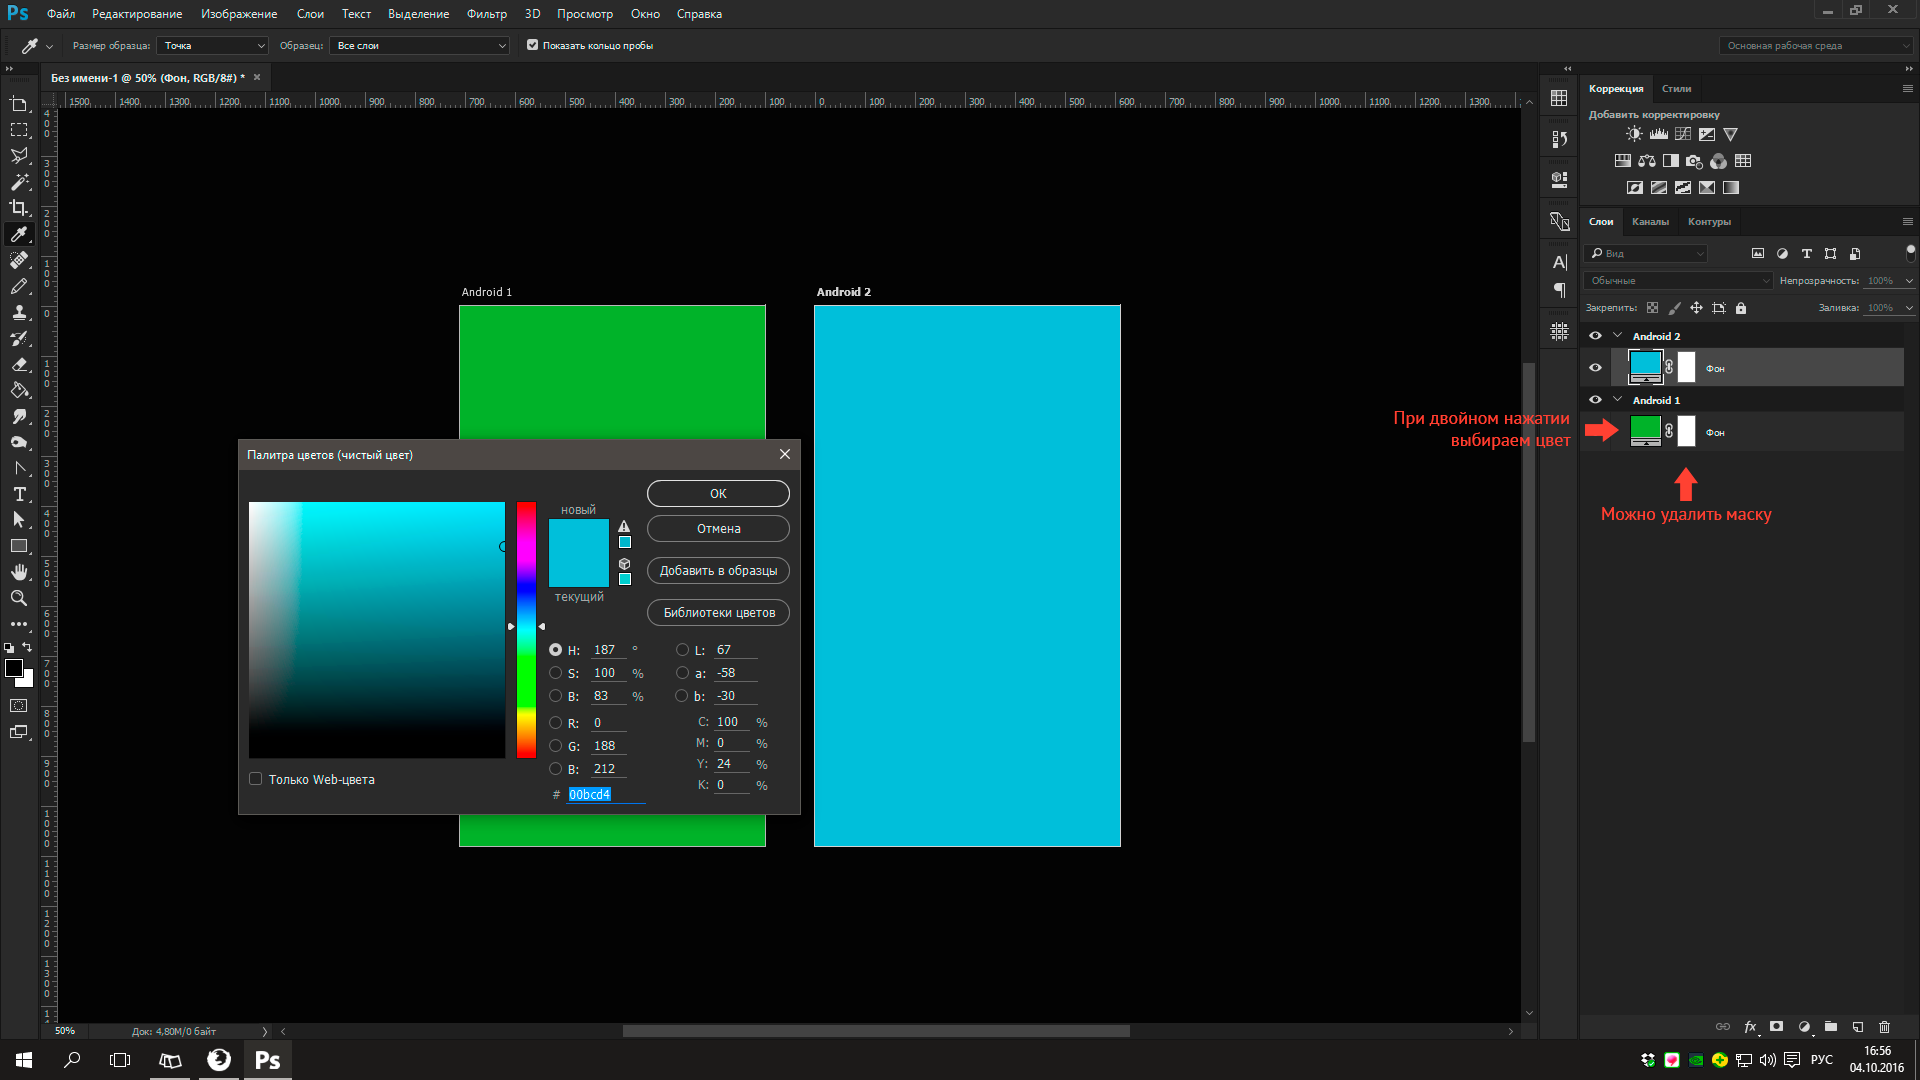Screen dimensions: 1920x1080
Task: Select the L lightness radio button
Action: coord(683,650)
